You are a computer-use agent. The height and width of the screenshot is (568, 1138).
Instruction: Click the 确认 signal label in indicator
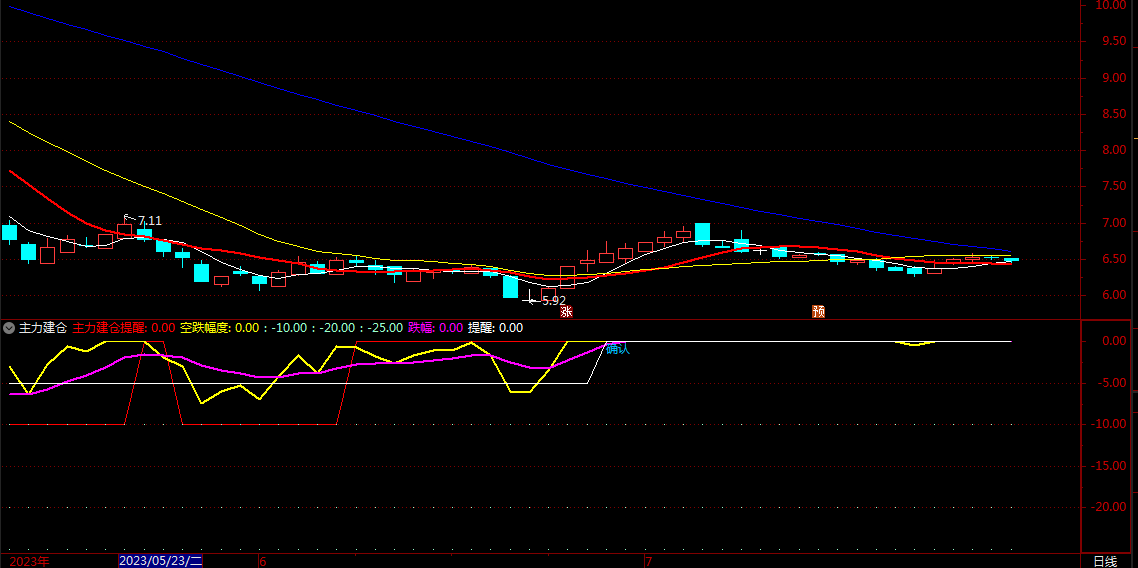coord(618,349)
